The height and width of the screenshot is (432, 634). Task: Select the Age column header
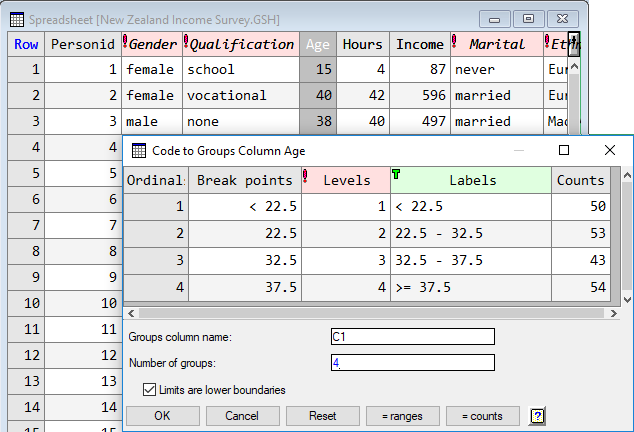point(317,44)
